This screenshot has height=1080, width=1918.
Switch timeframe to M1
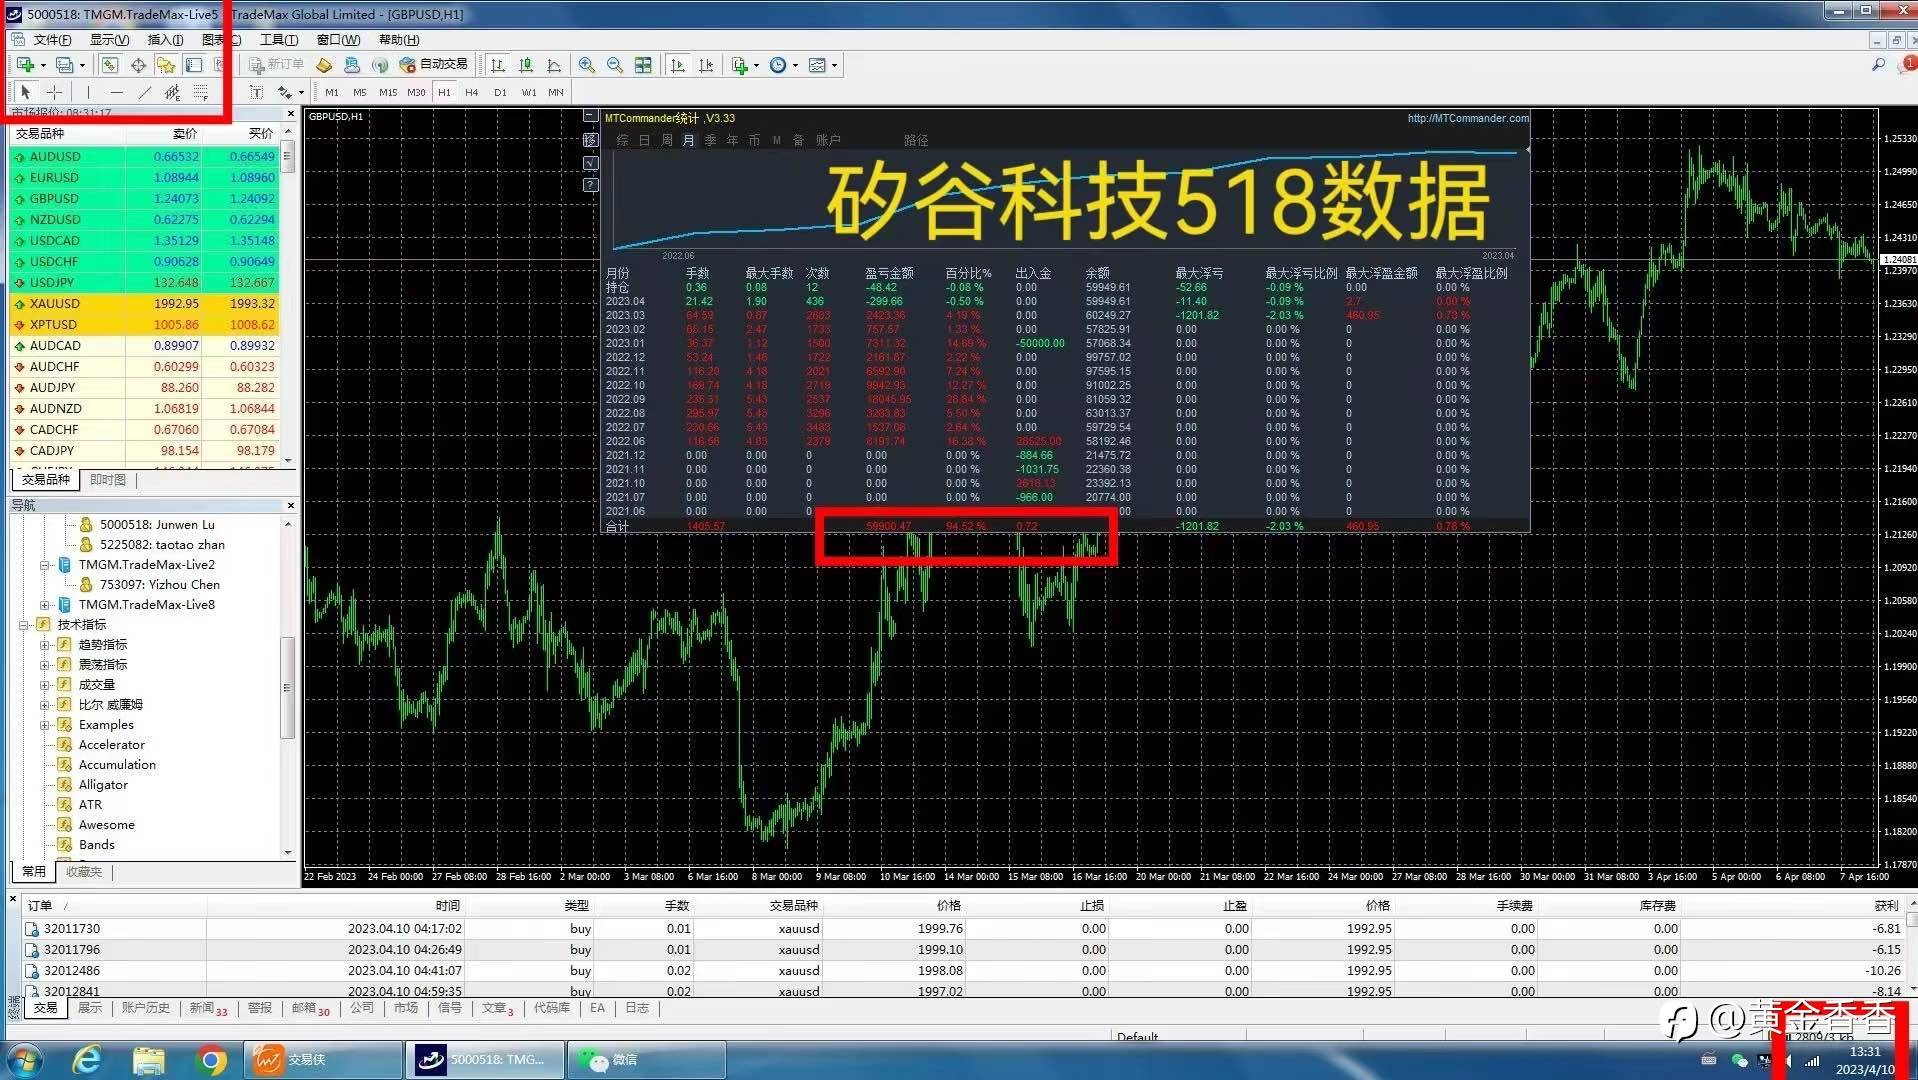point(332,92)
